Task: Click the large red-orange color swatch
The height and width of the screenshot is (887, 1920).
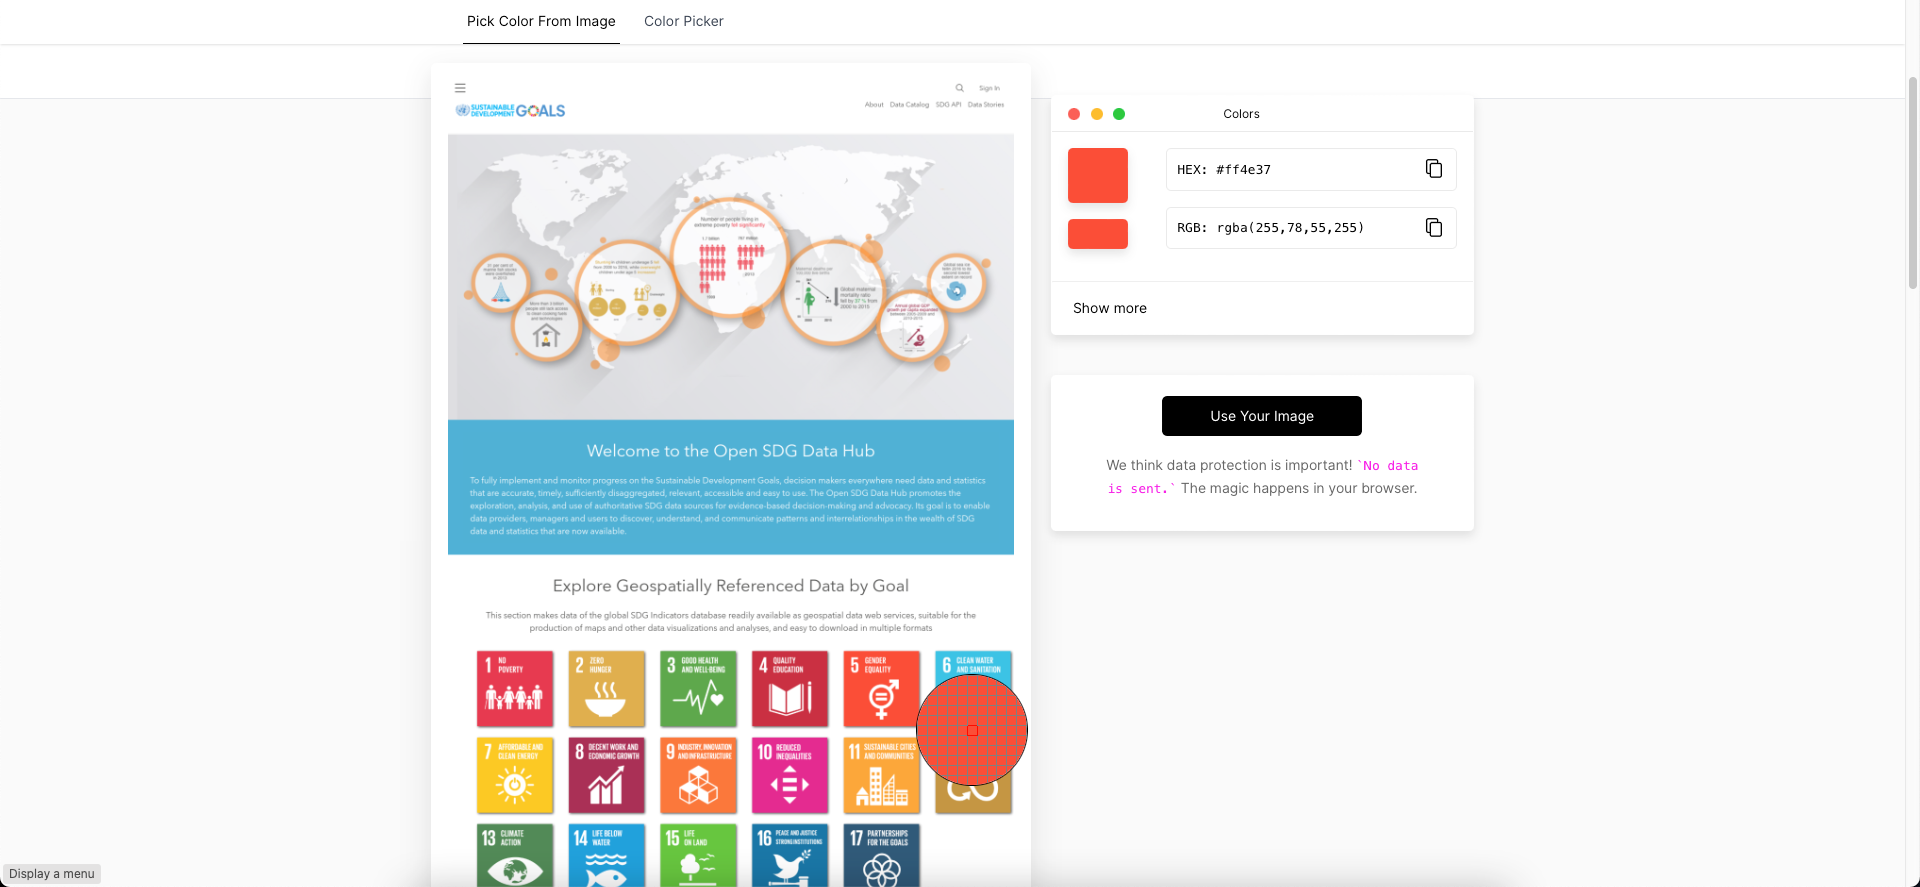Action: (1098, 176)
